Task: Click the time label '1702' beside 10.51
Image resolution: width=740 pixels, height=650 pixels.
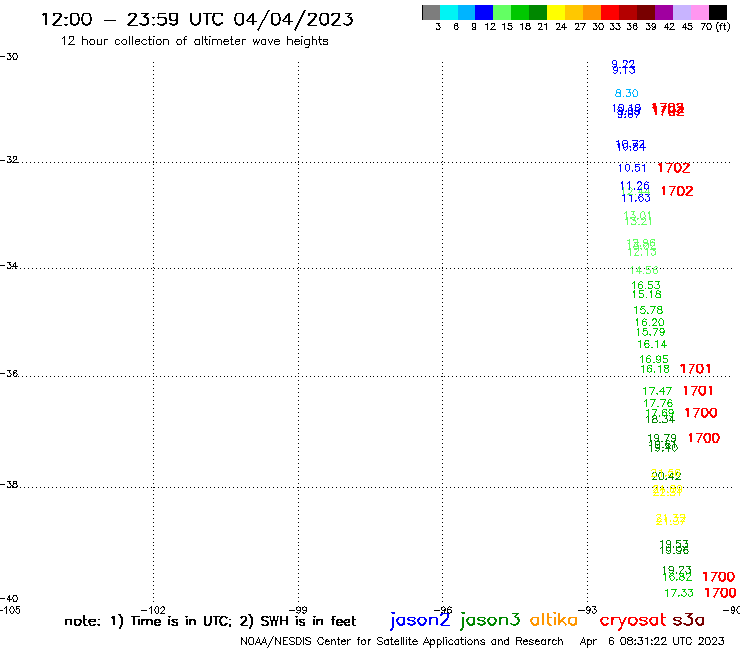Action: (x=674, y=168)
